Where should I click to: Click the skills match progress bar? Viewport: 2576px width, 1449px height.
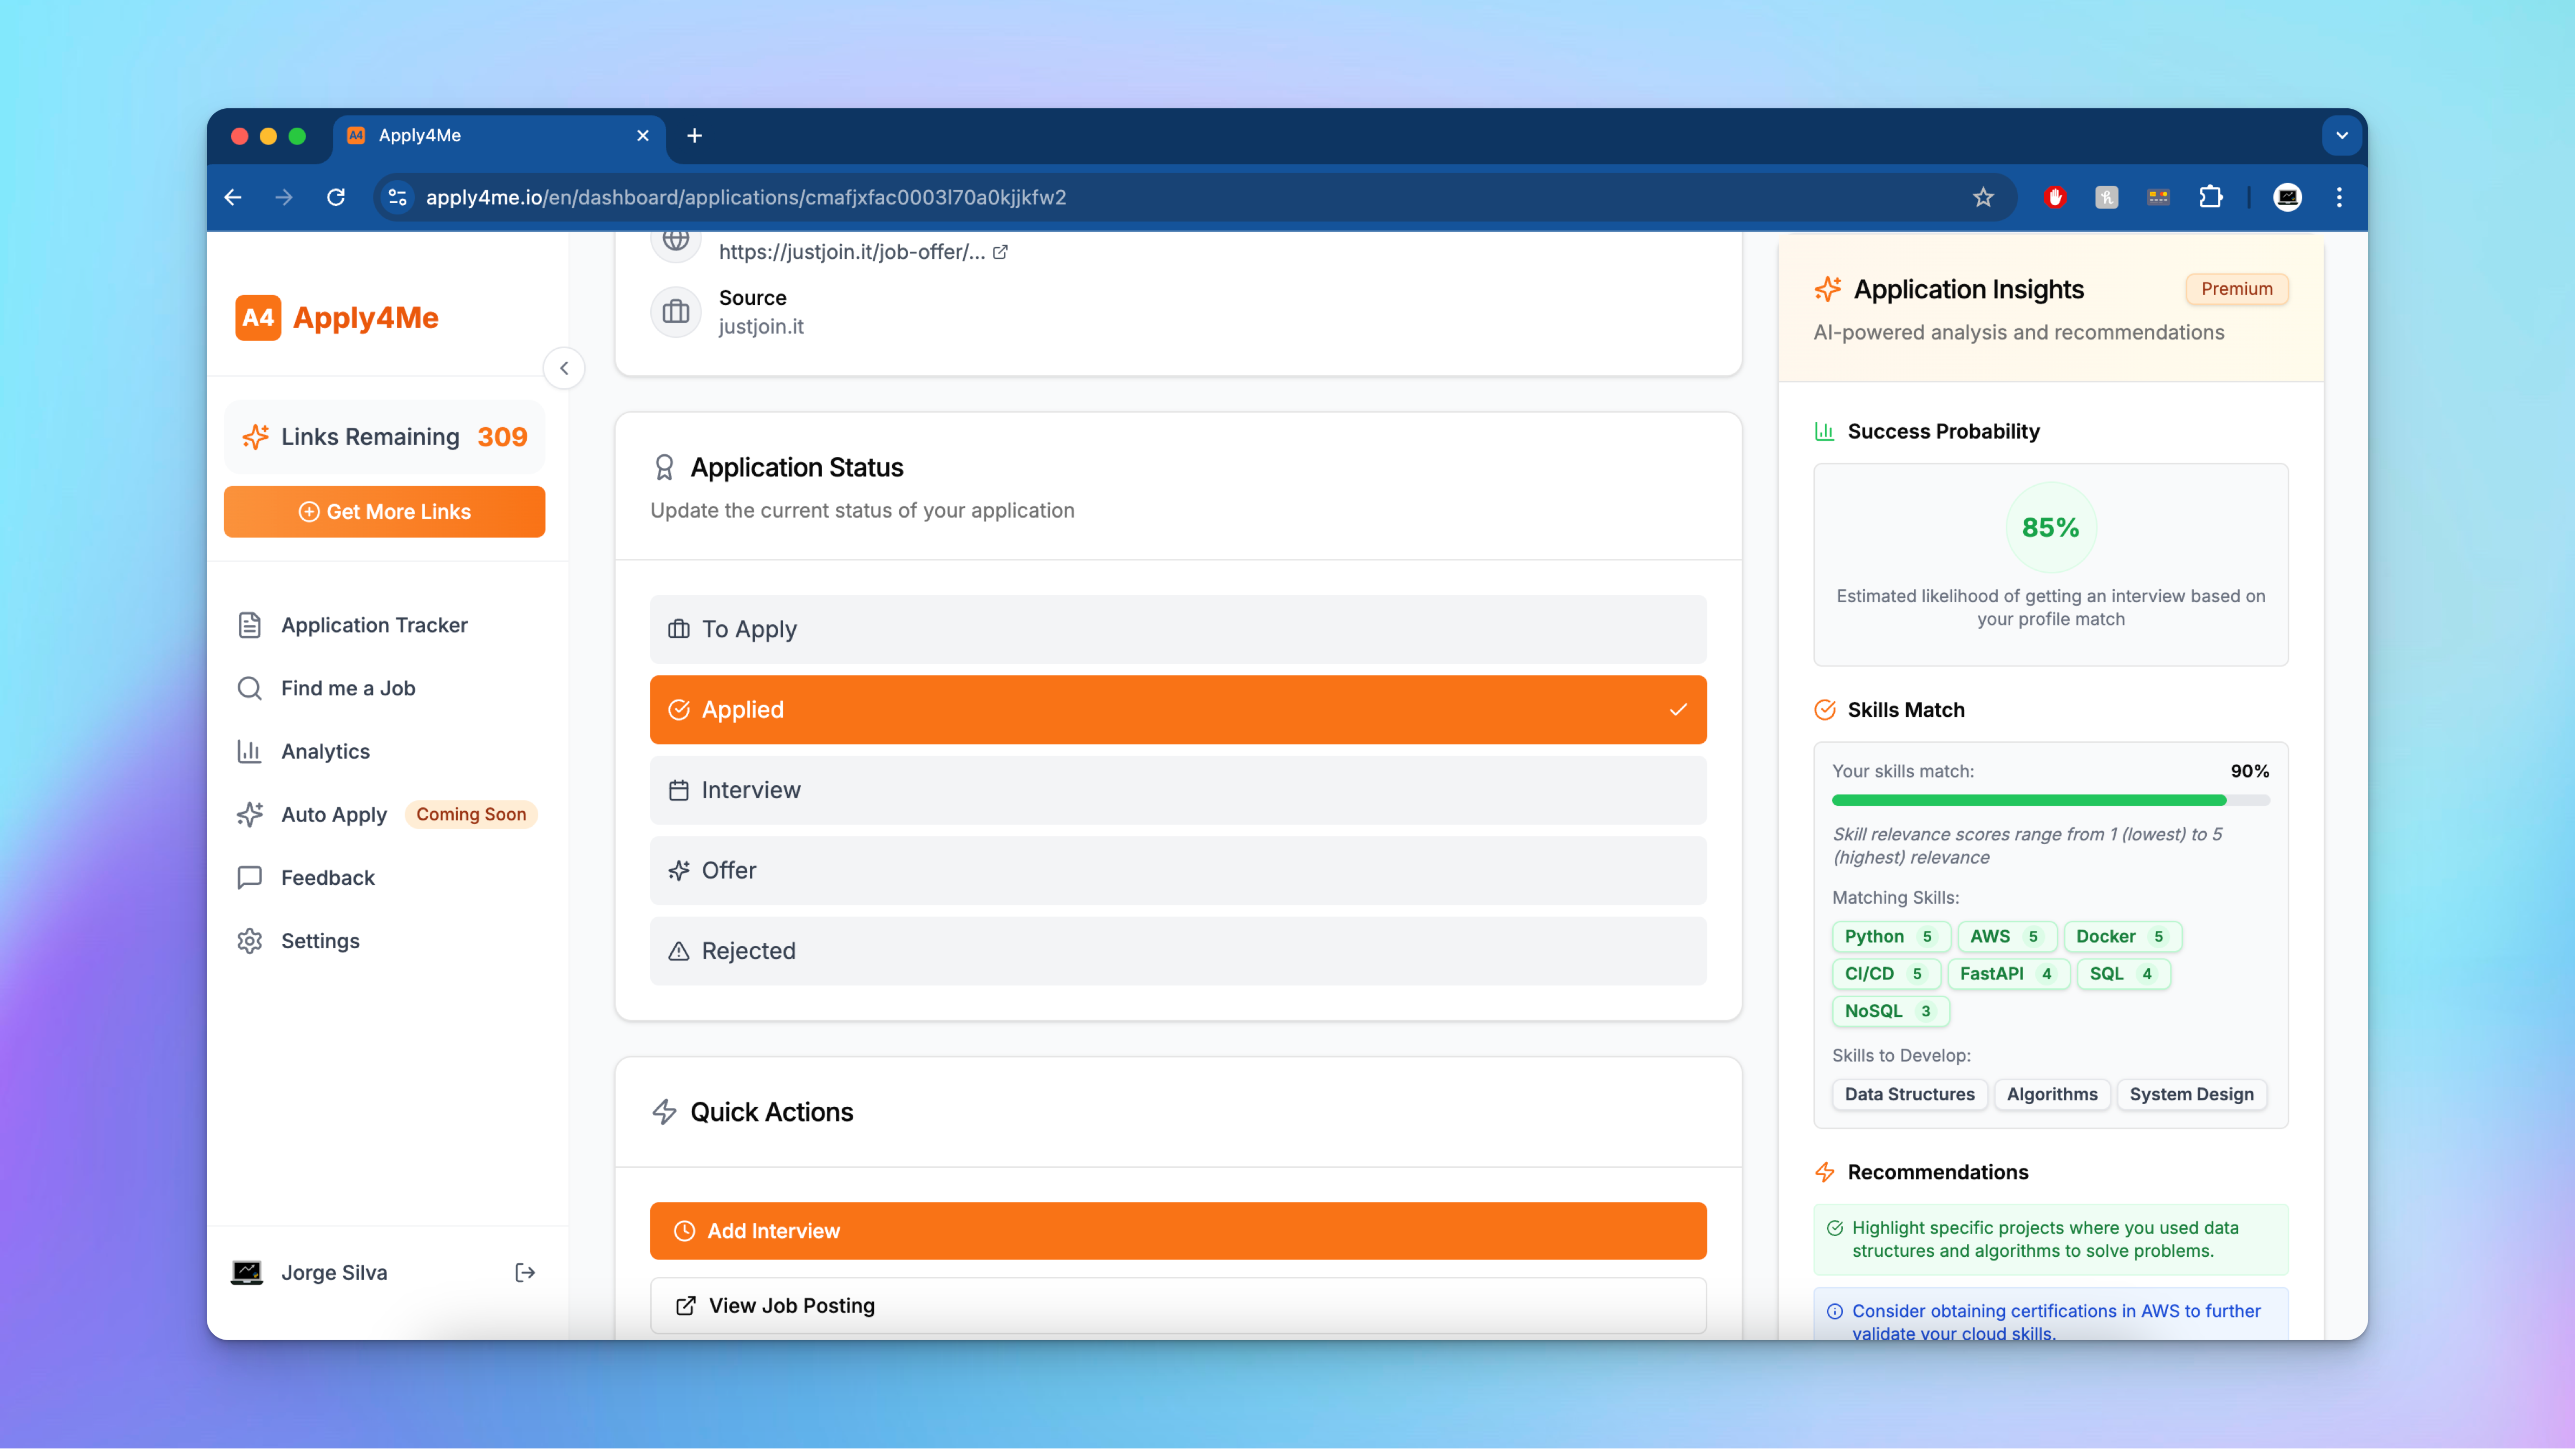tap(2049, 800)
